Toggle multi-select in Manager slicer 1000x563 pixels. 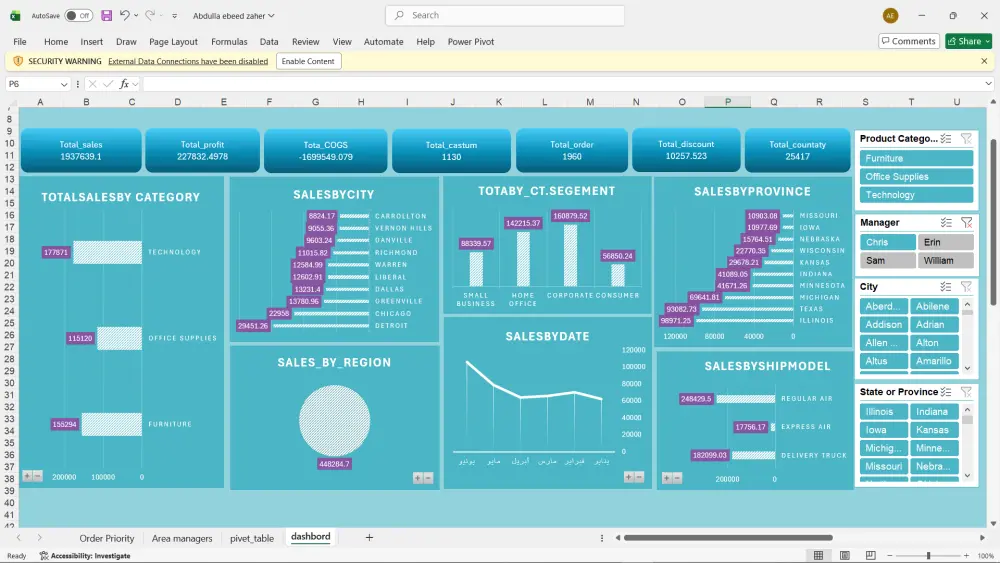pos(946,223)
